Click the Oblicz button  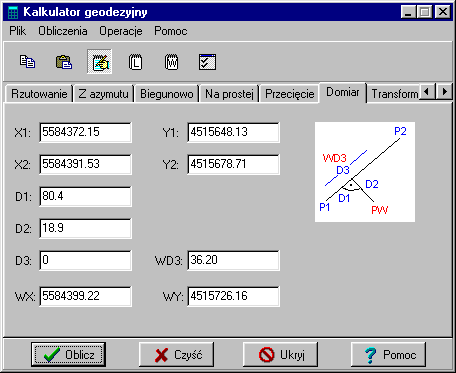tap(68, 355)
